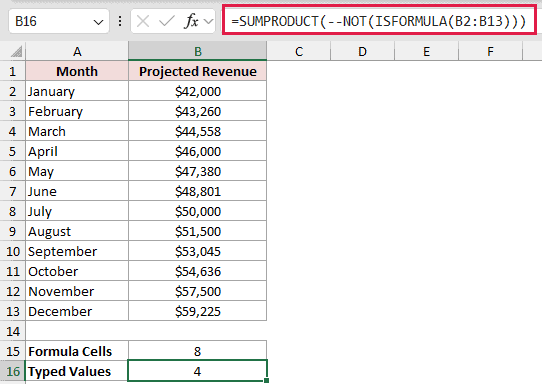Image resolution: width=542 pixels, height=384 pixels.
Task: Click the Insert Function fx icon
Action: point(191,21)
